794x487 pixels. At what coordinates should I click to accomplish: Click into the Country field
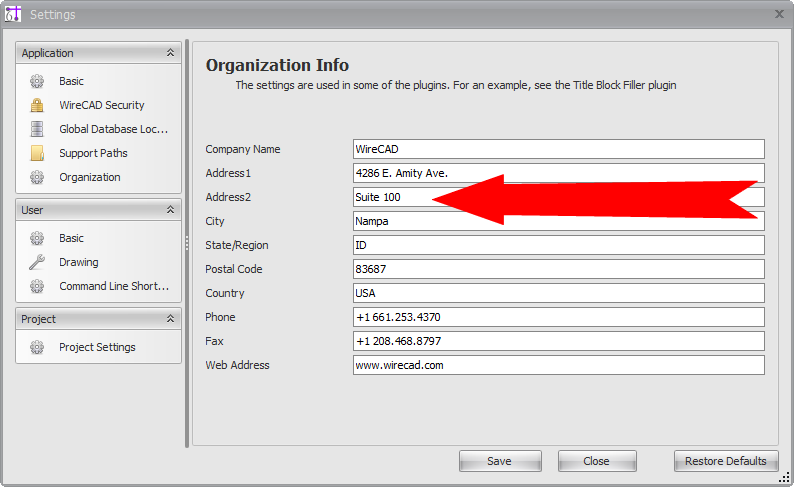pos(559,293)
